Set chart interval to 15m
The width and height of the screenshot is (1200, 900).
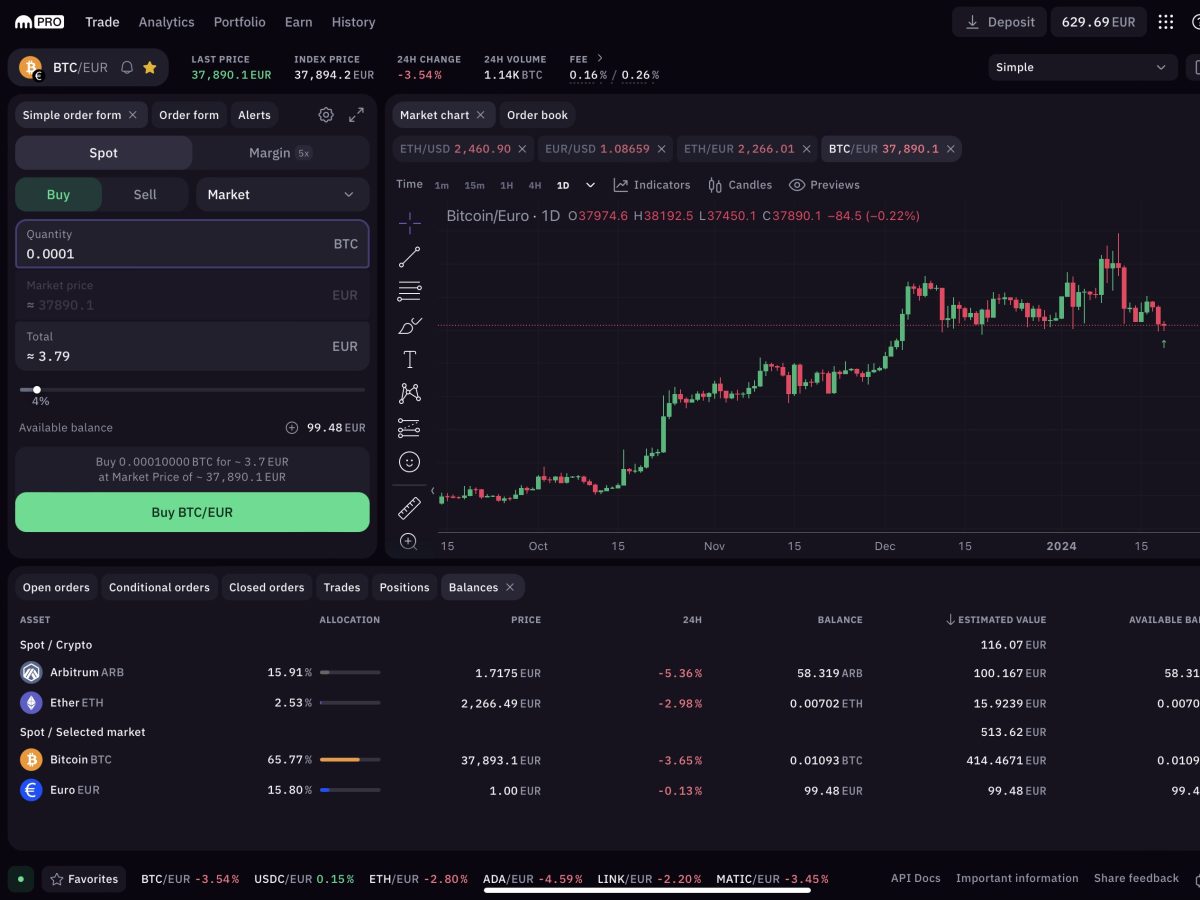tap(474, 185)
